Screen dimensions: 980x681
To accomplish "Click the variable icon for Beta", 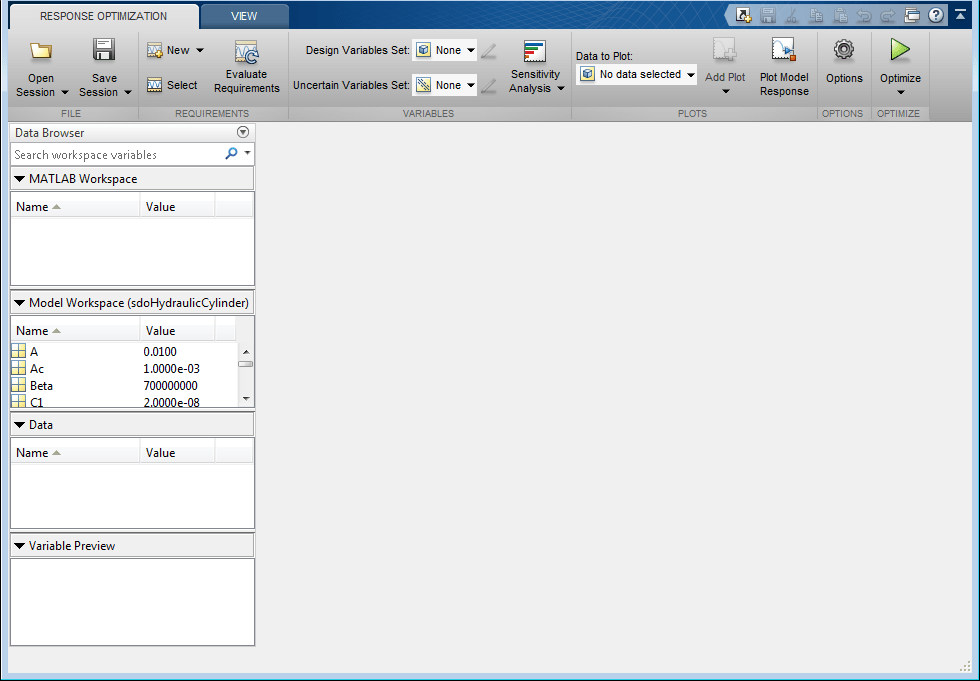I will [x=19, y=385].
